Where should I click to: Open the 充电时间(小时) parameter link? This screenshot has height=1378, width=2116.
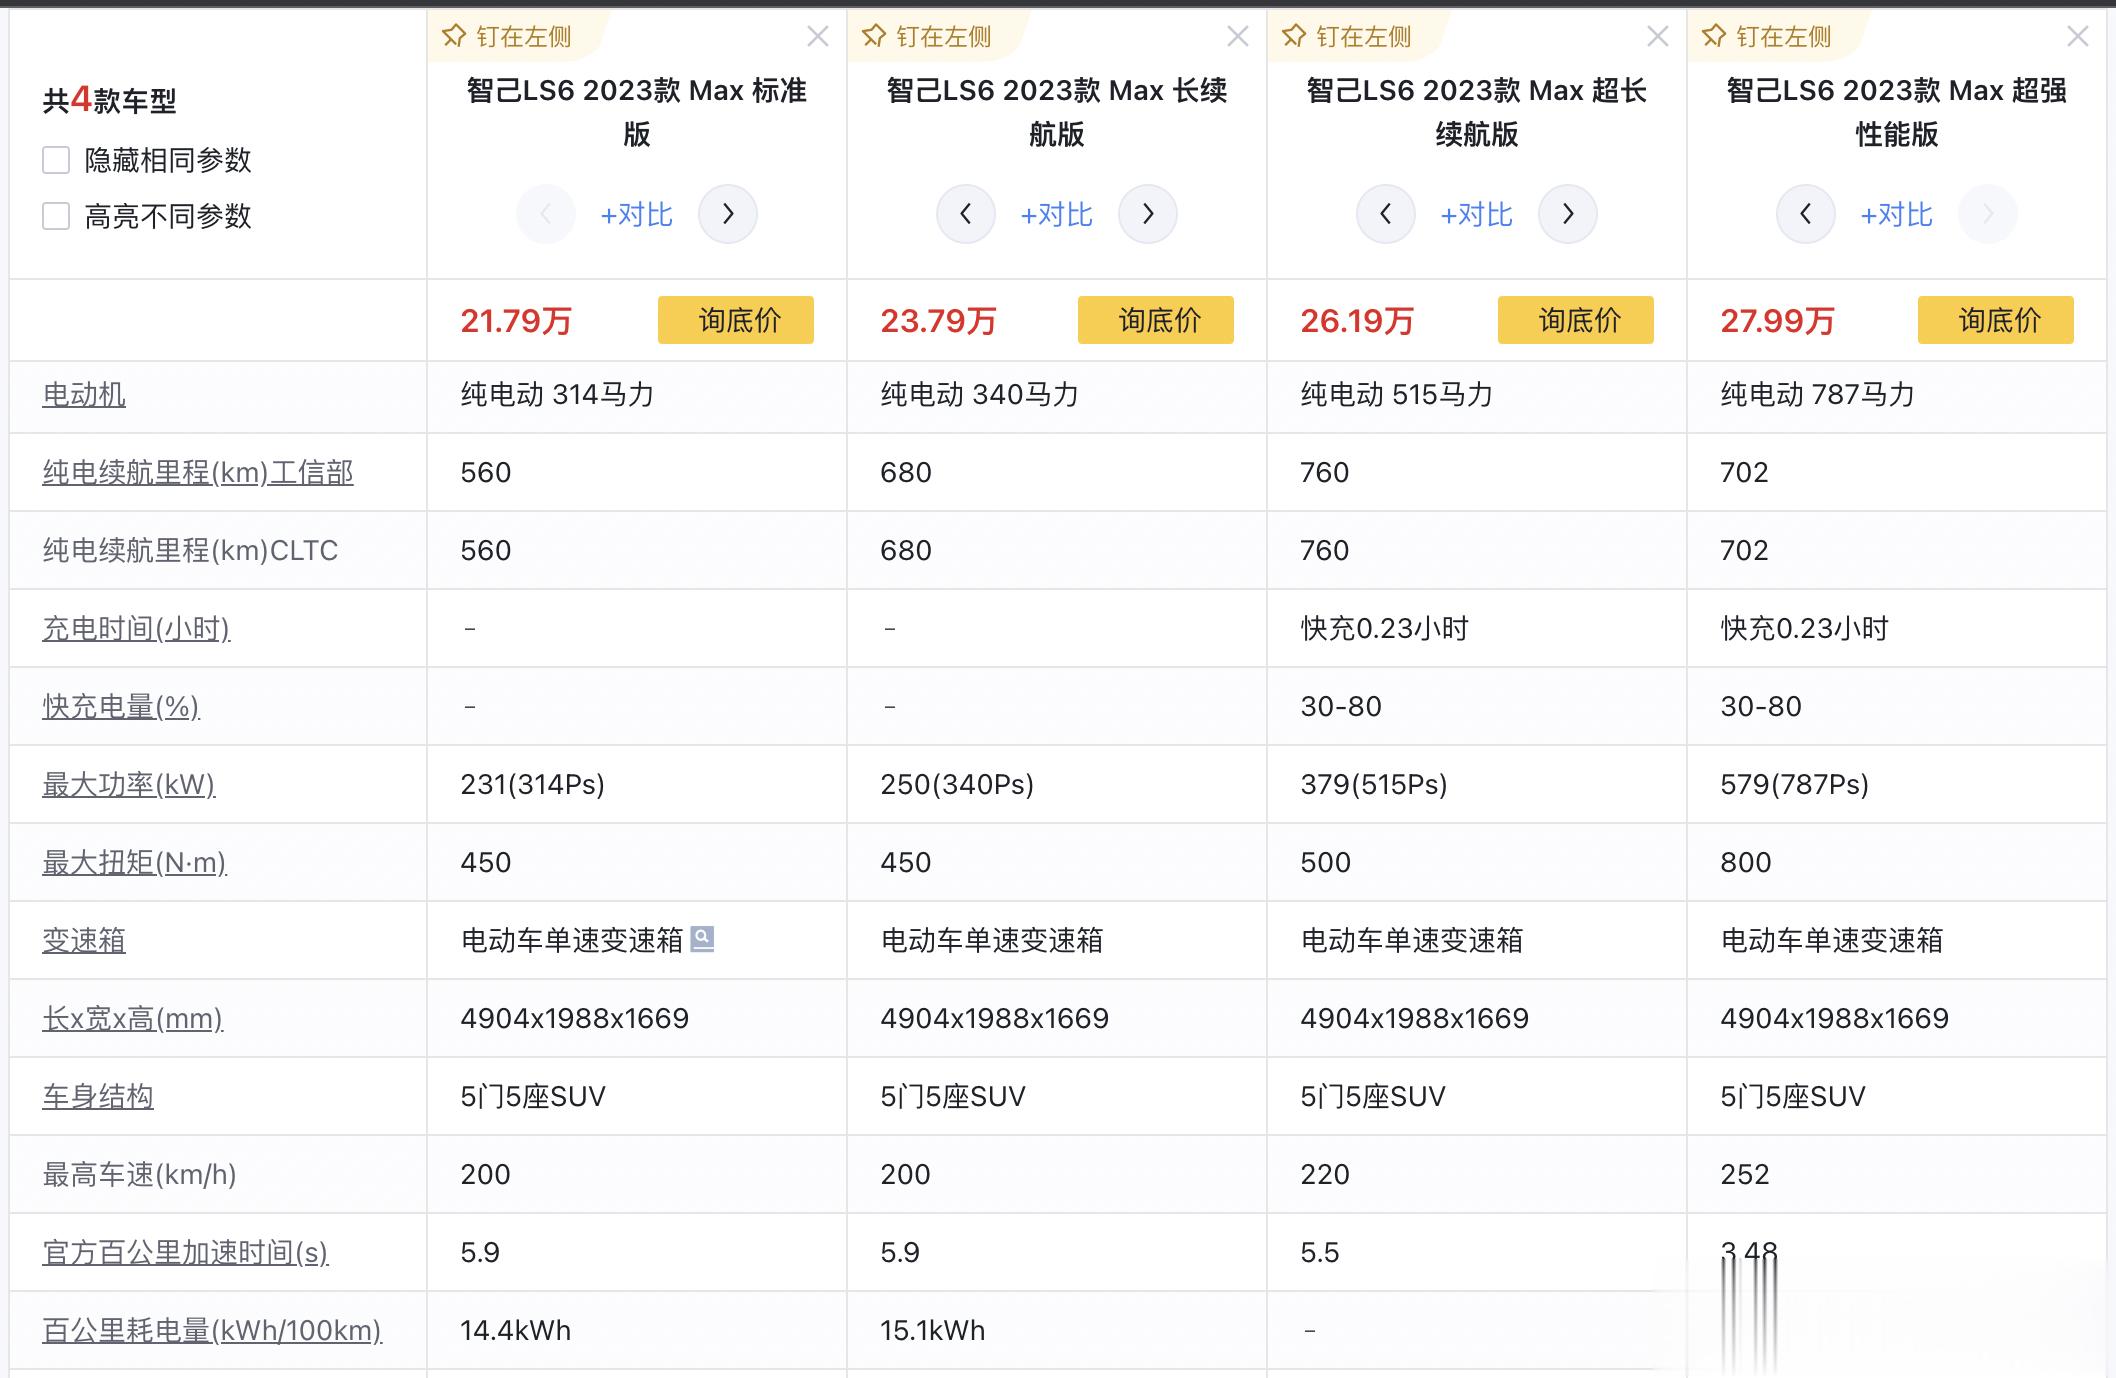tap(136, 629)
